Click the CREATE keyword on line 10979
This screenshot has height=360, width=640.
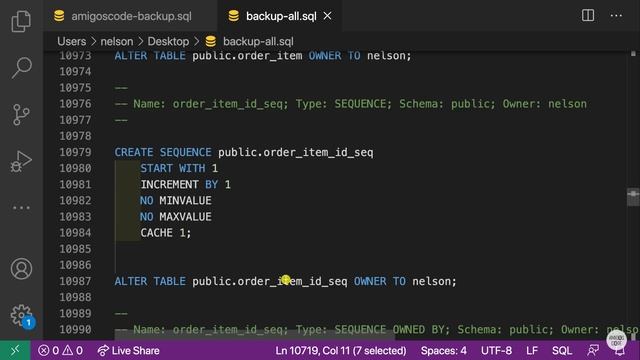[133, 152]
